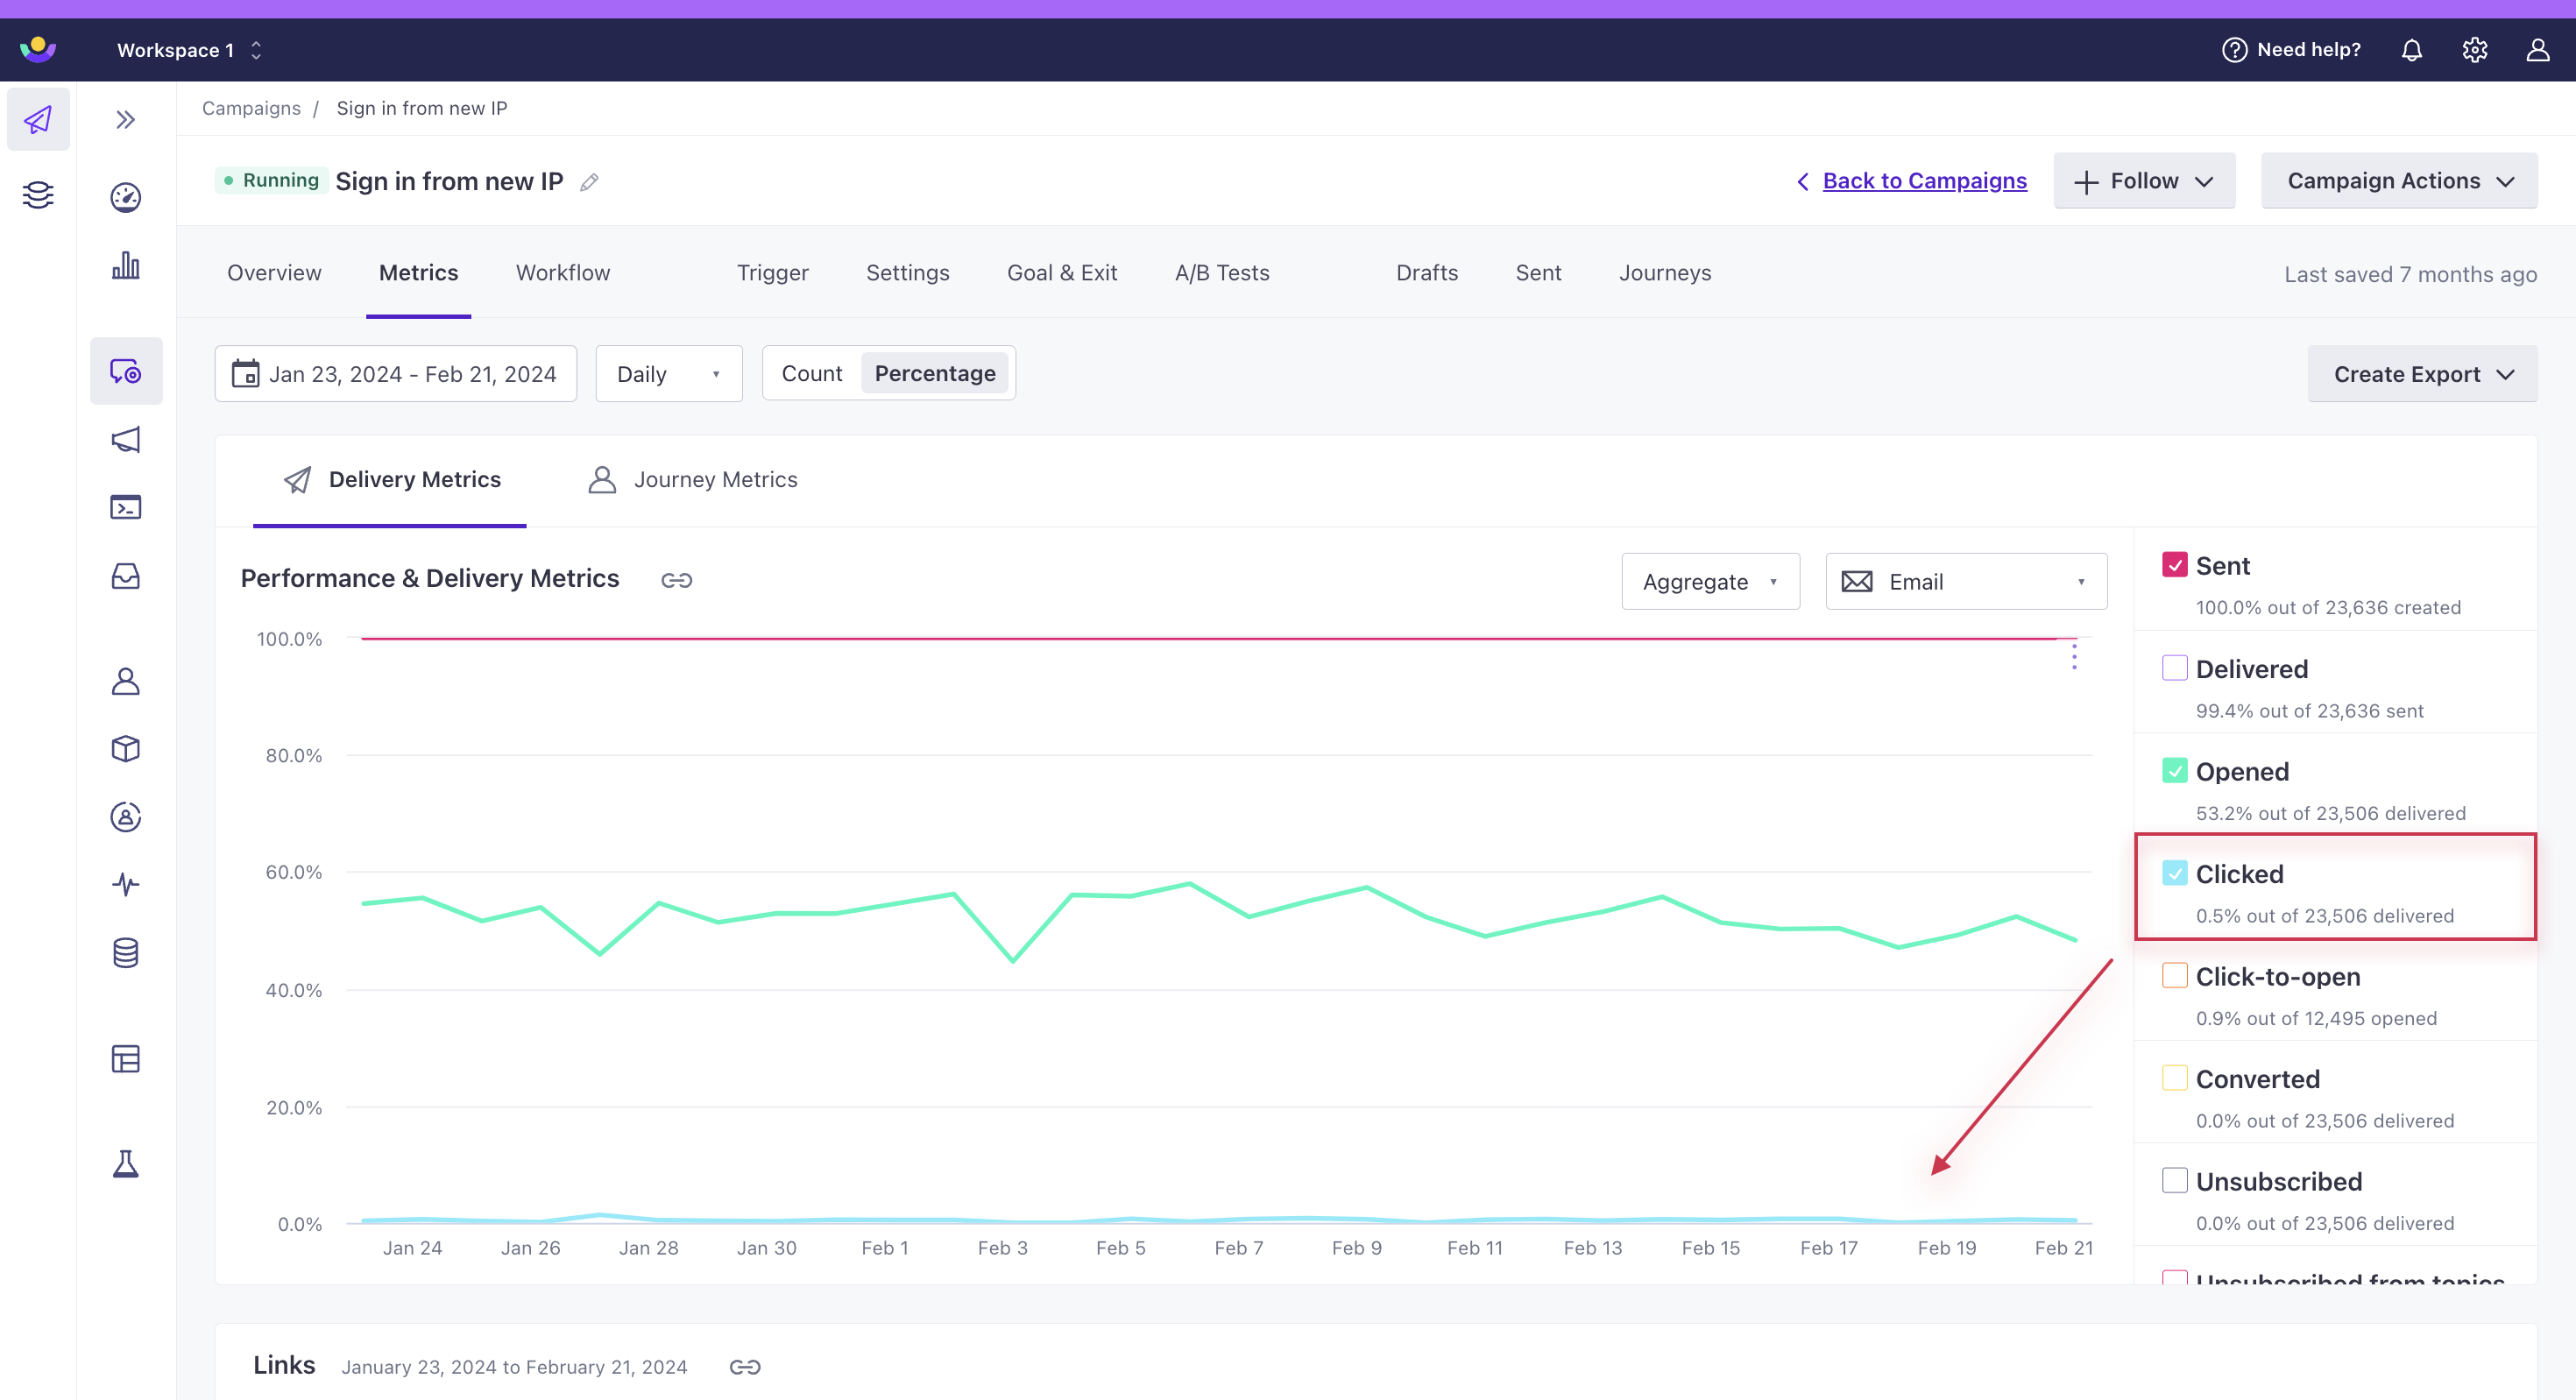Viewport: 2576px width, 1400px height.
Task: Open the dashboard gauge icon
Action: click(125, 197)
